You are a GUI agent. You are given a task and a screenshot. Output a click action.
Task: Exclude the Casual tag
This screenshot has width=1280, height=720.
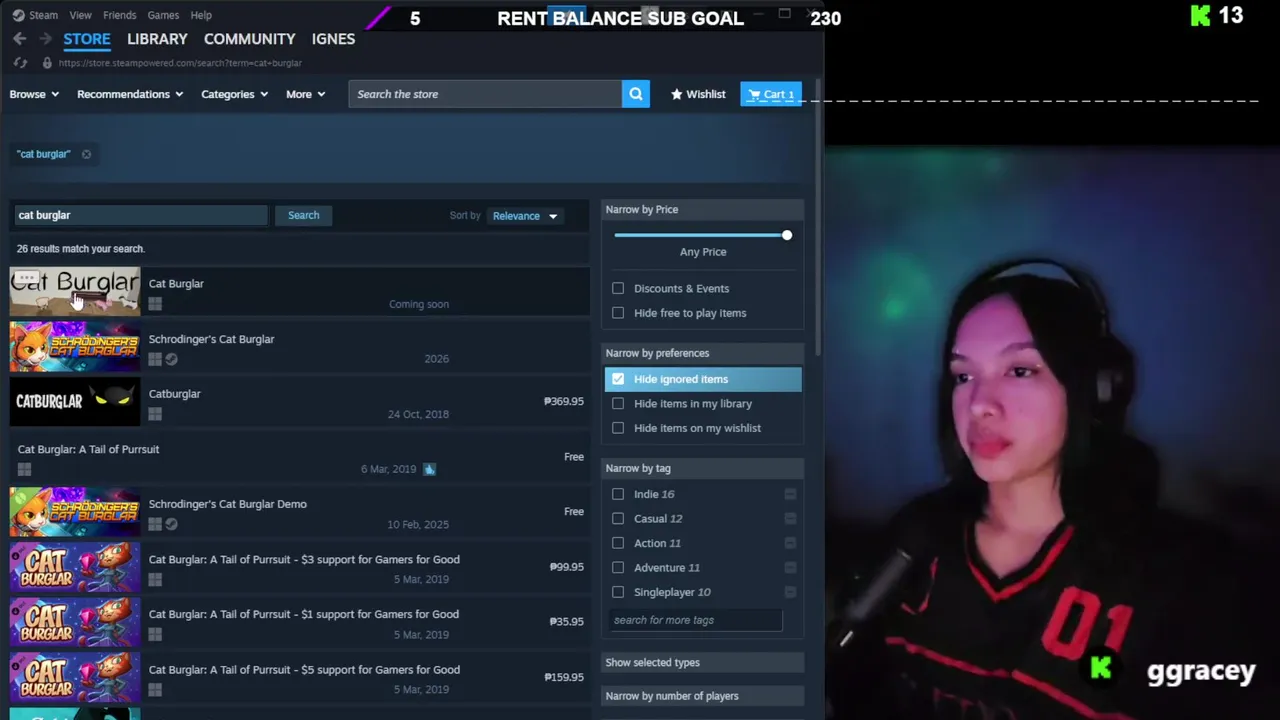click(x=790, y=519)
